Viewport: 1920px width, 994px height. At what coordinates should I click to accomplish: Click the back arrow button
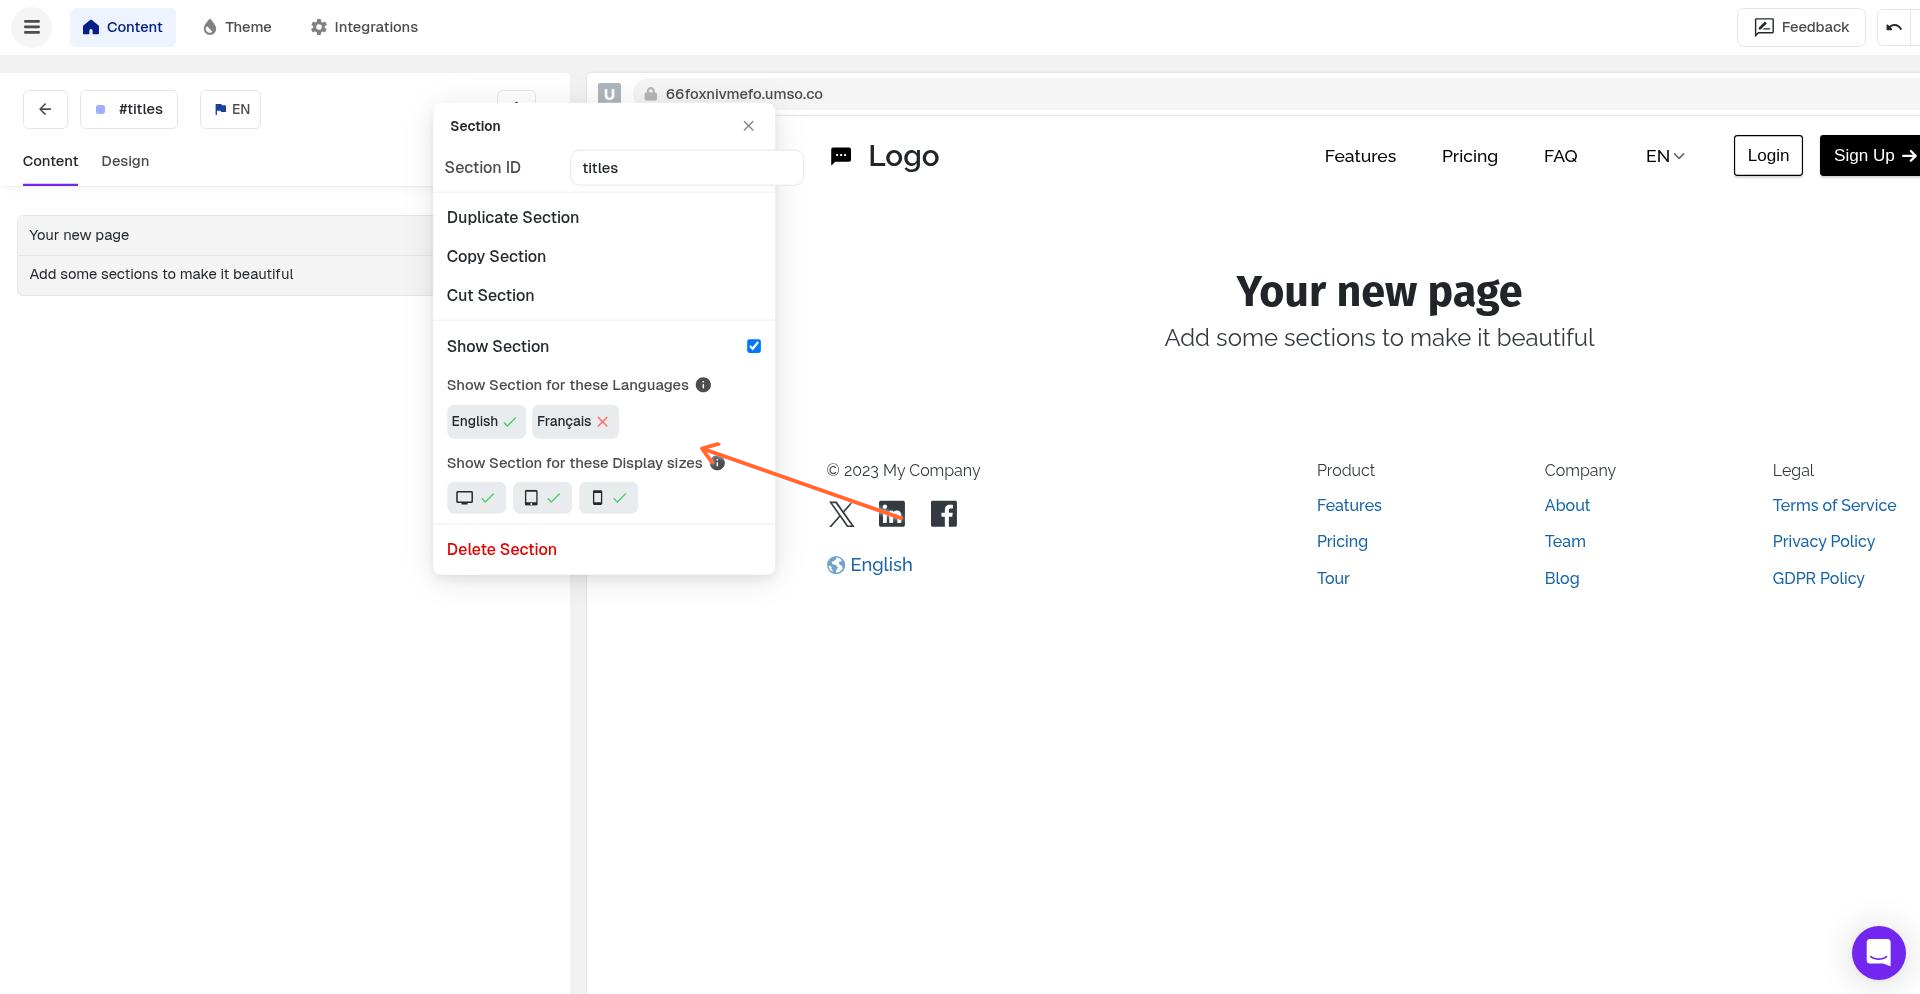[x=45, y=109]
